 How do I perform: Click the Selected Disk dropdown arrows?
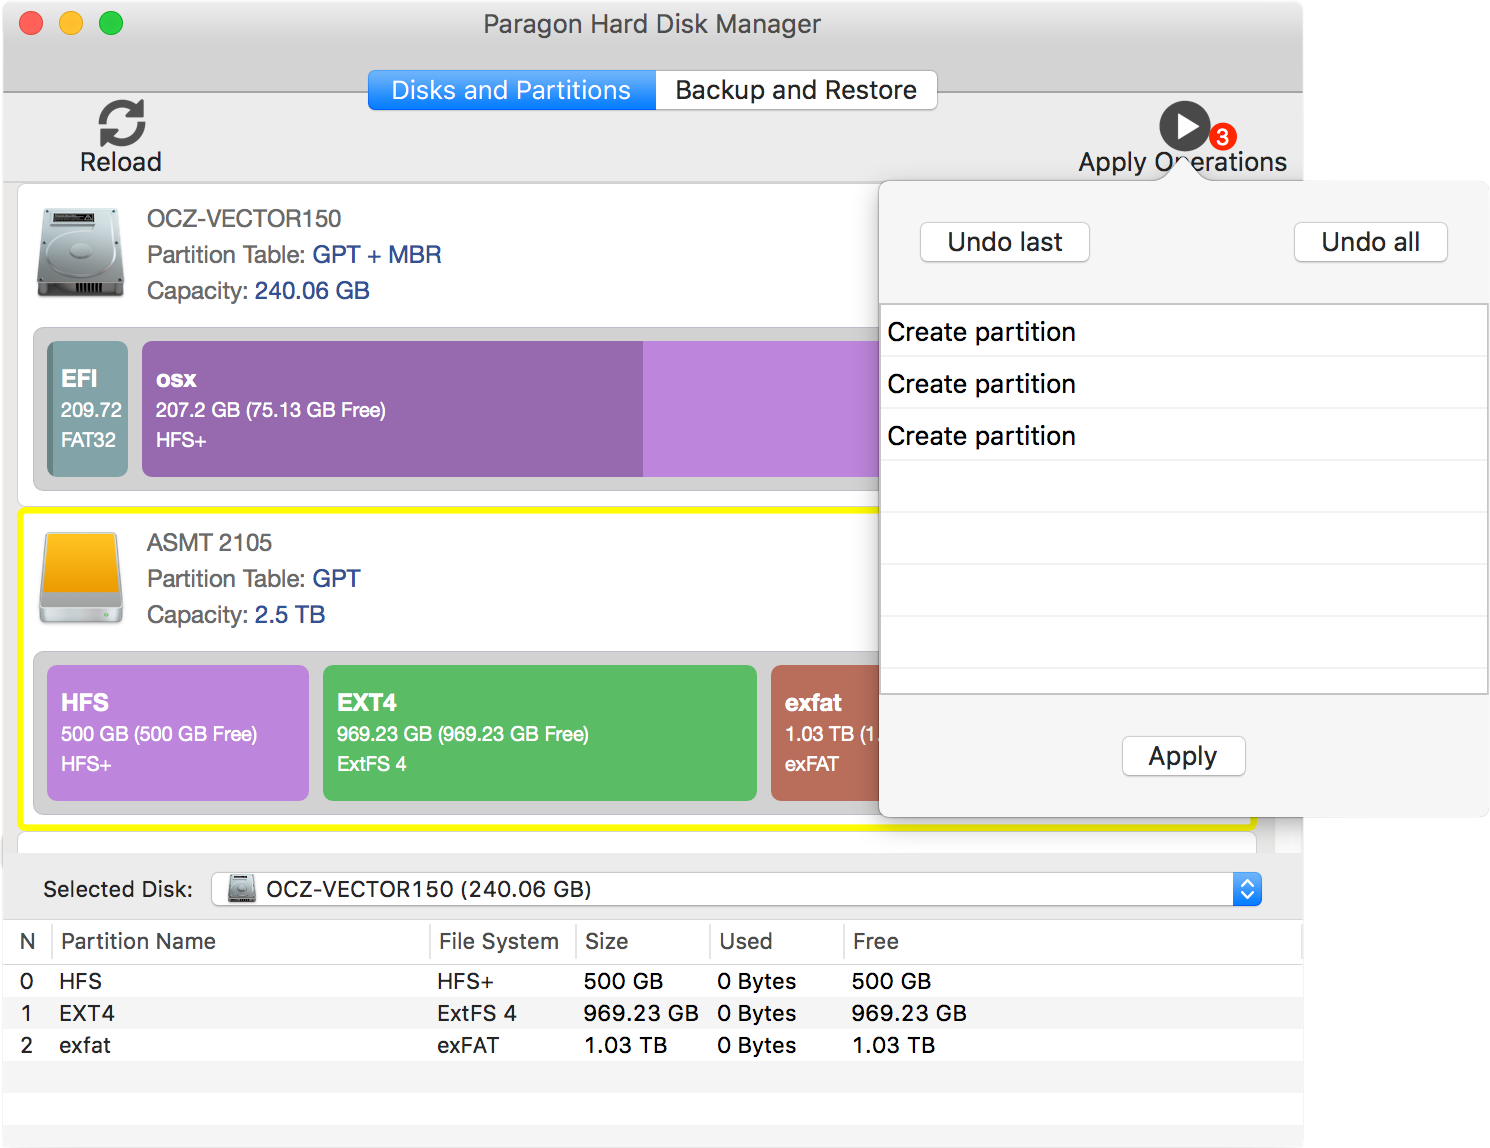pos(1247,889)
